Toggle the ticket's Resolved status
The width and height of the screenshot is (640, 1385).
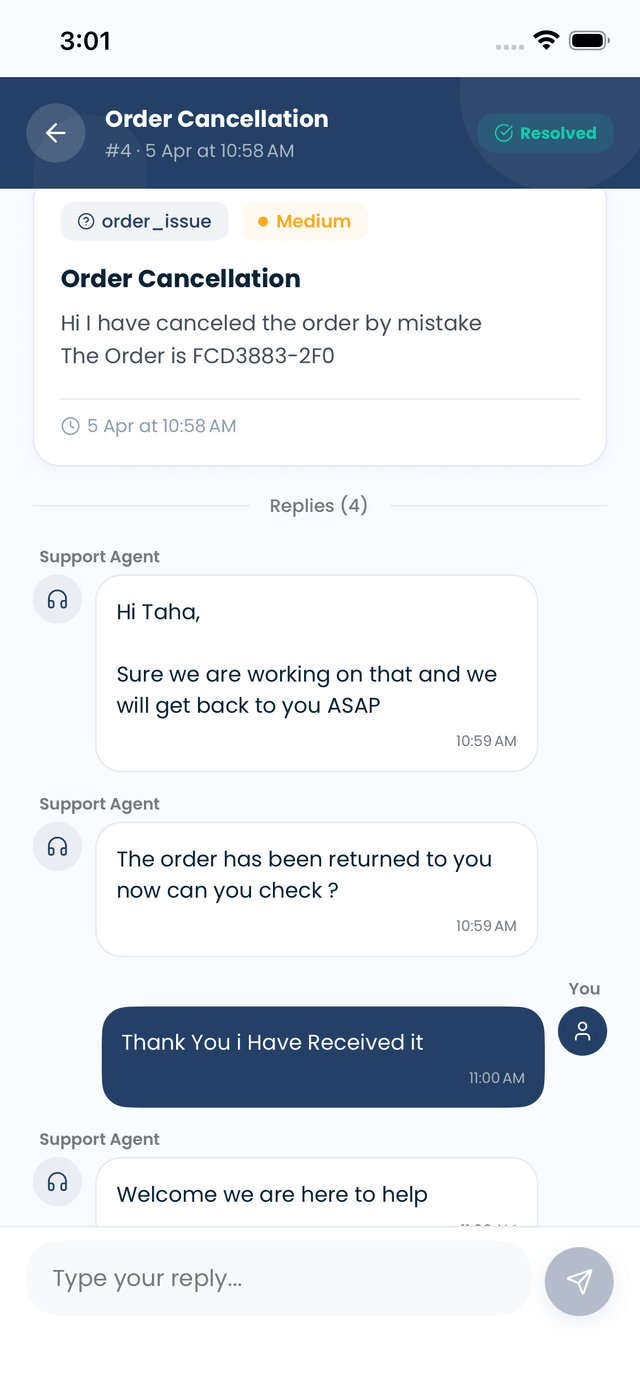coord(545,132)
